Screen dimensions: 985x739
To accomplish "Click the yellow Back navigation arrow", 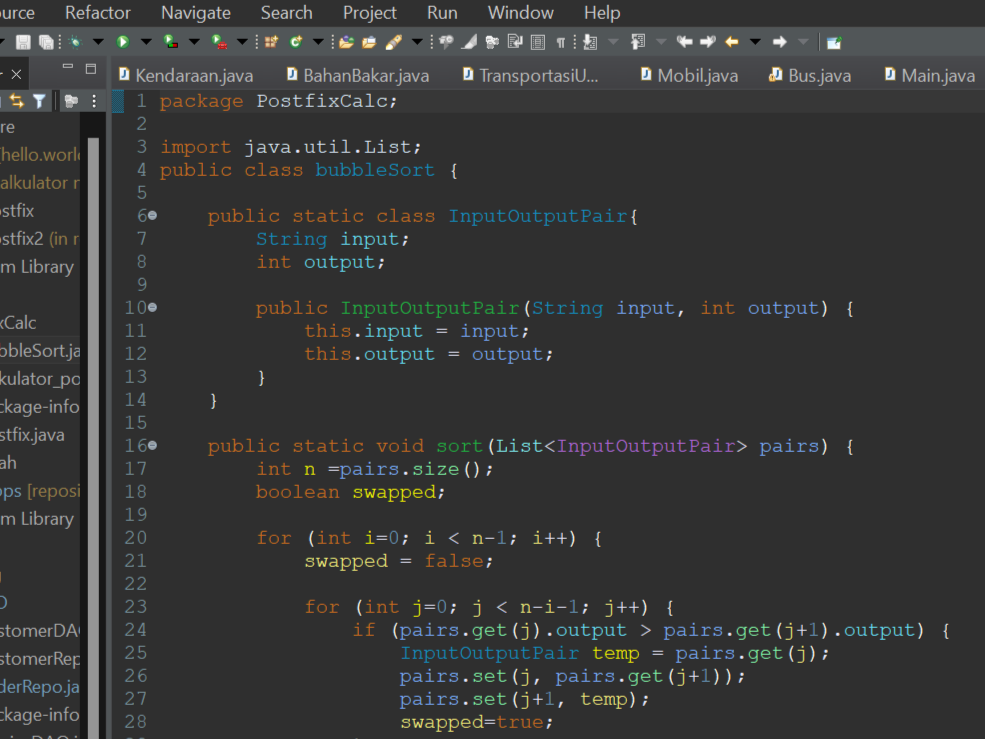I will tap(731, 42).
